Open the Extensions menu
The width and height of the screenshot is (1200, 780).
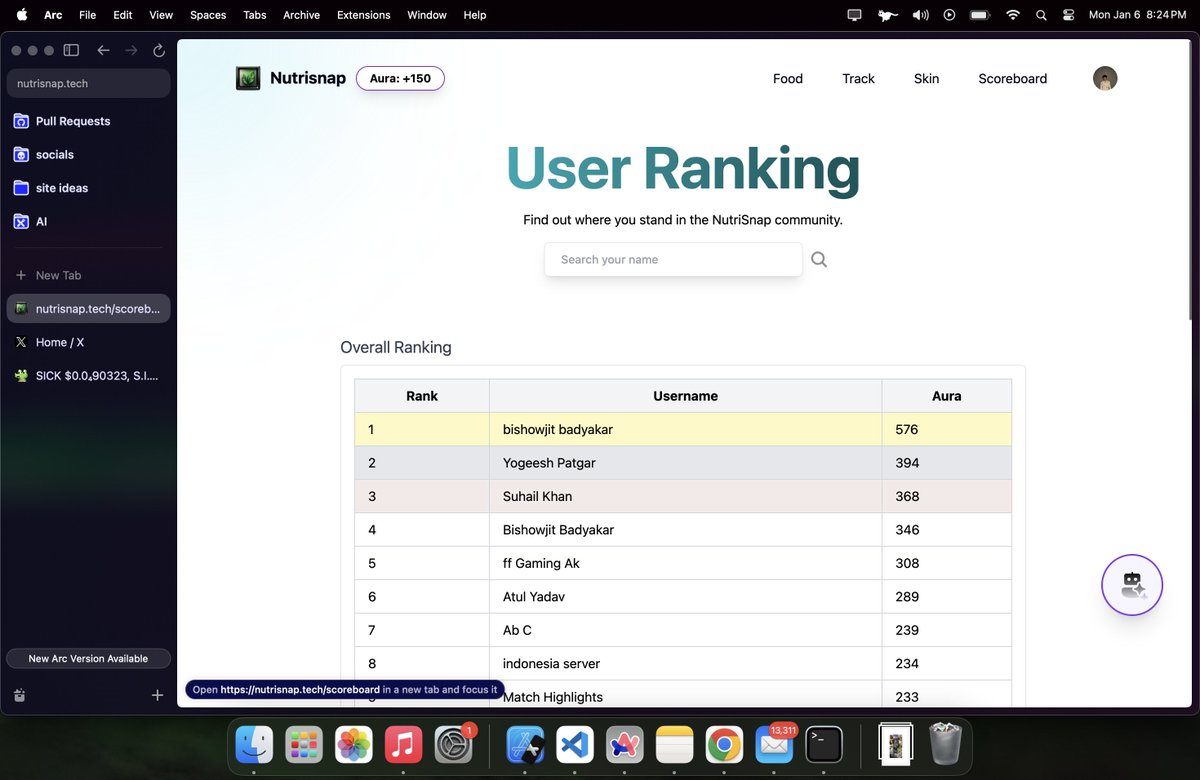(364, 15)
